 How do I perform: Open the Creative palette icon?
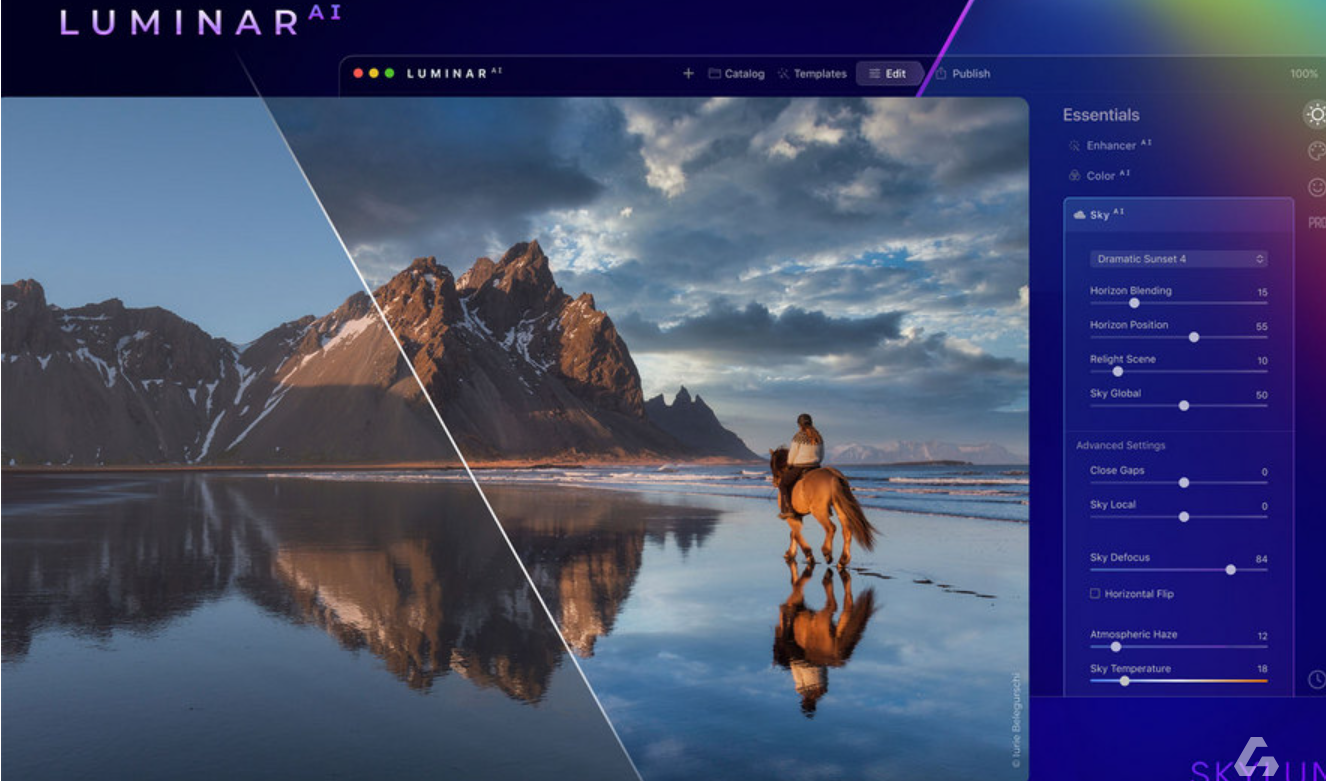coord(1316,151)
